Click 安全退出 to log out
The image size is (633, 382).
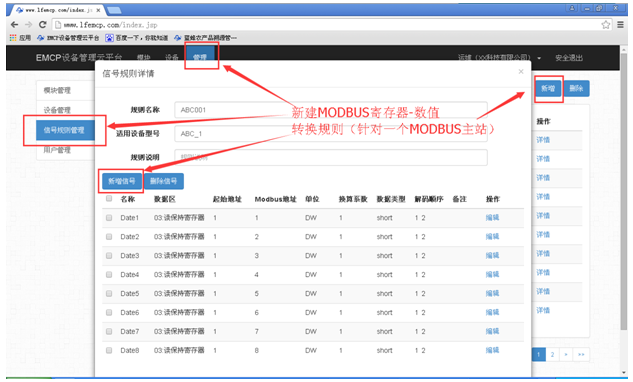[569, 58]
